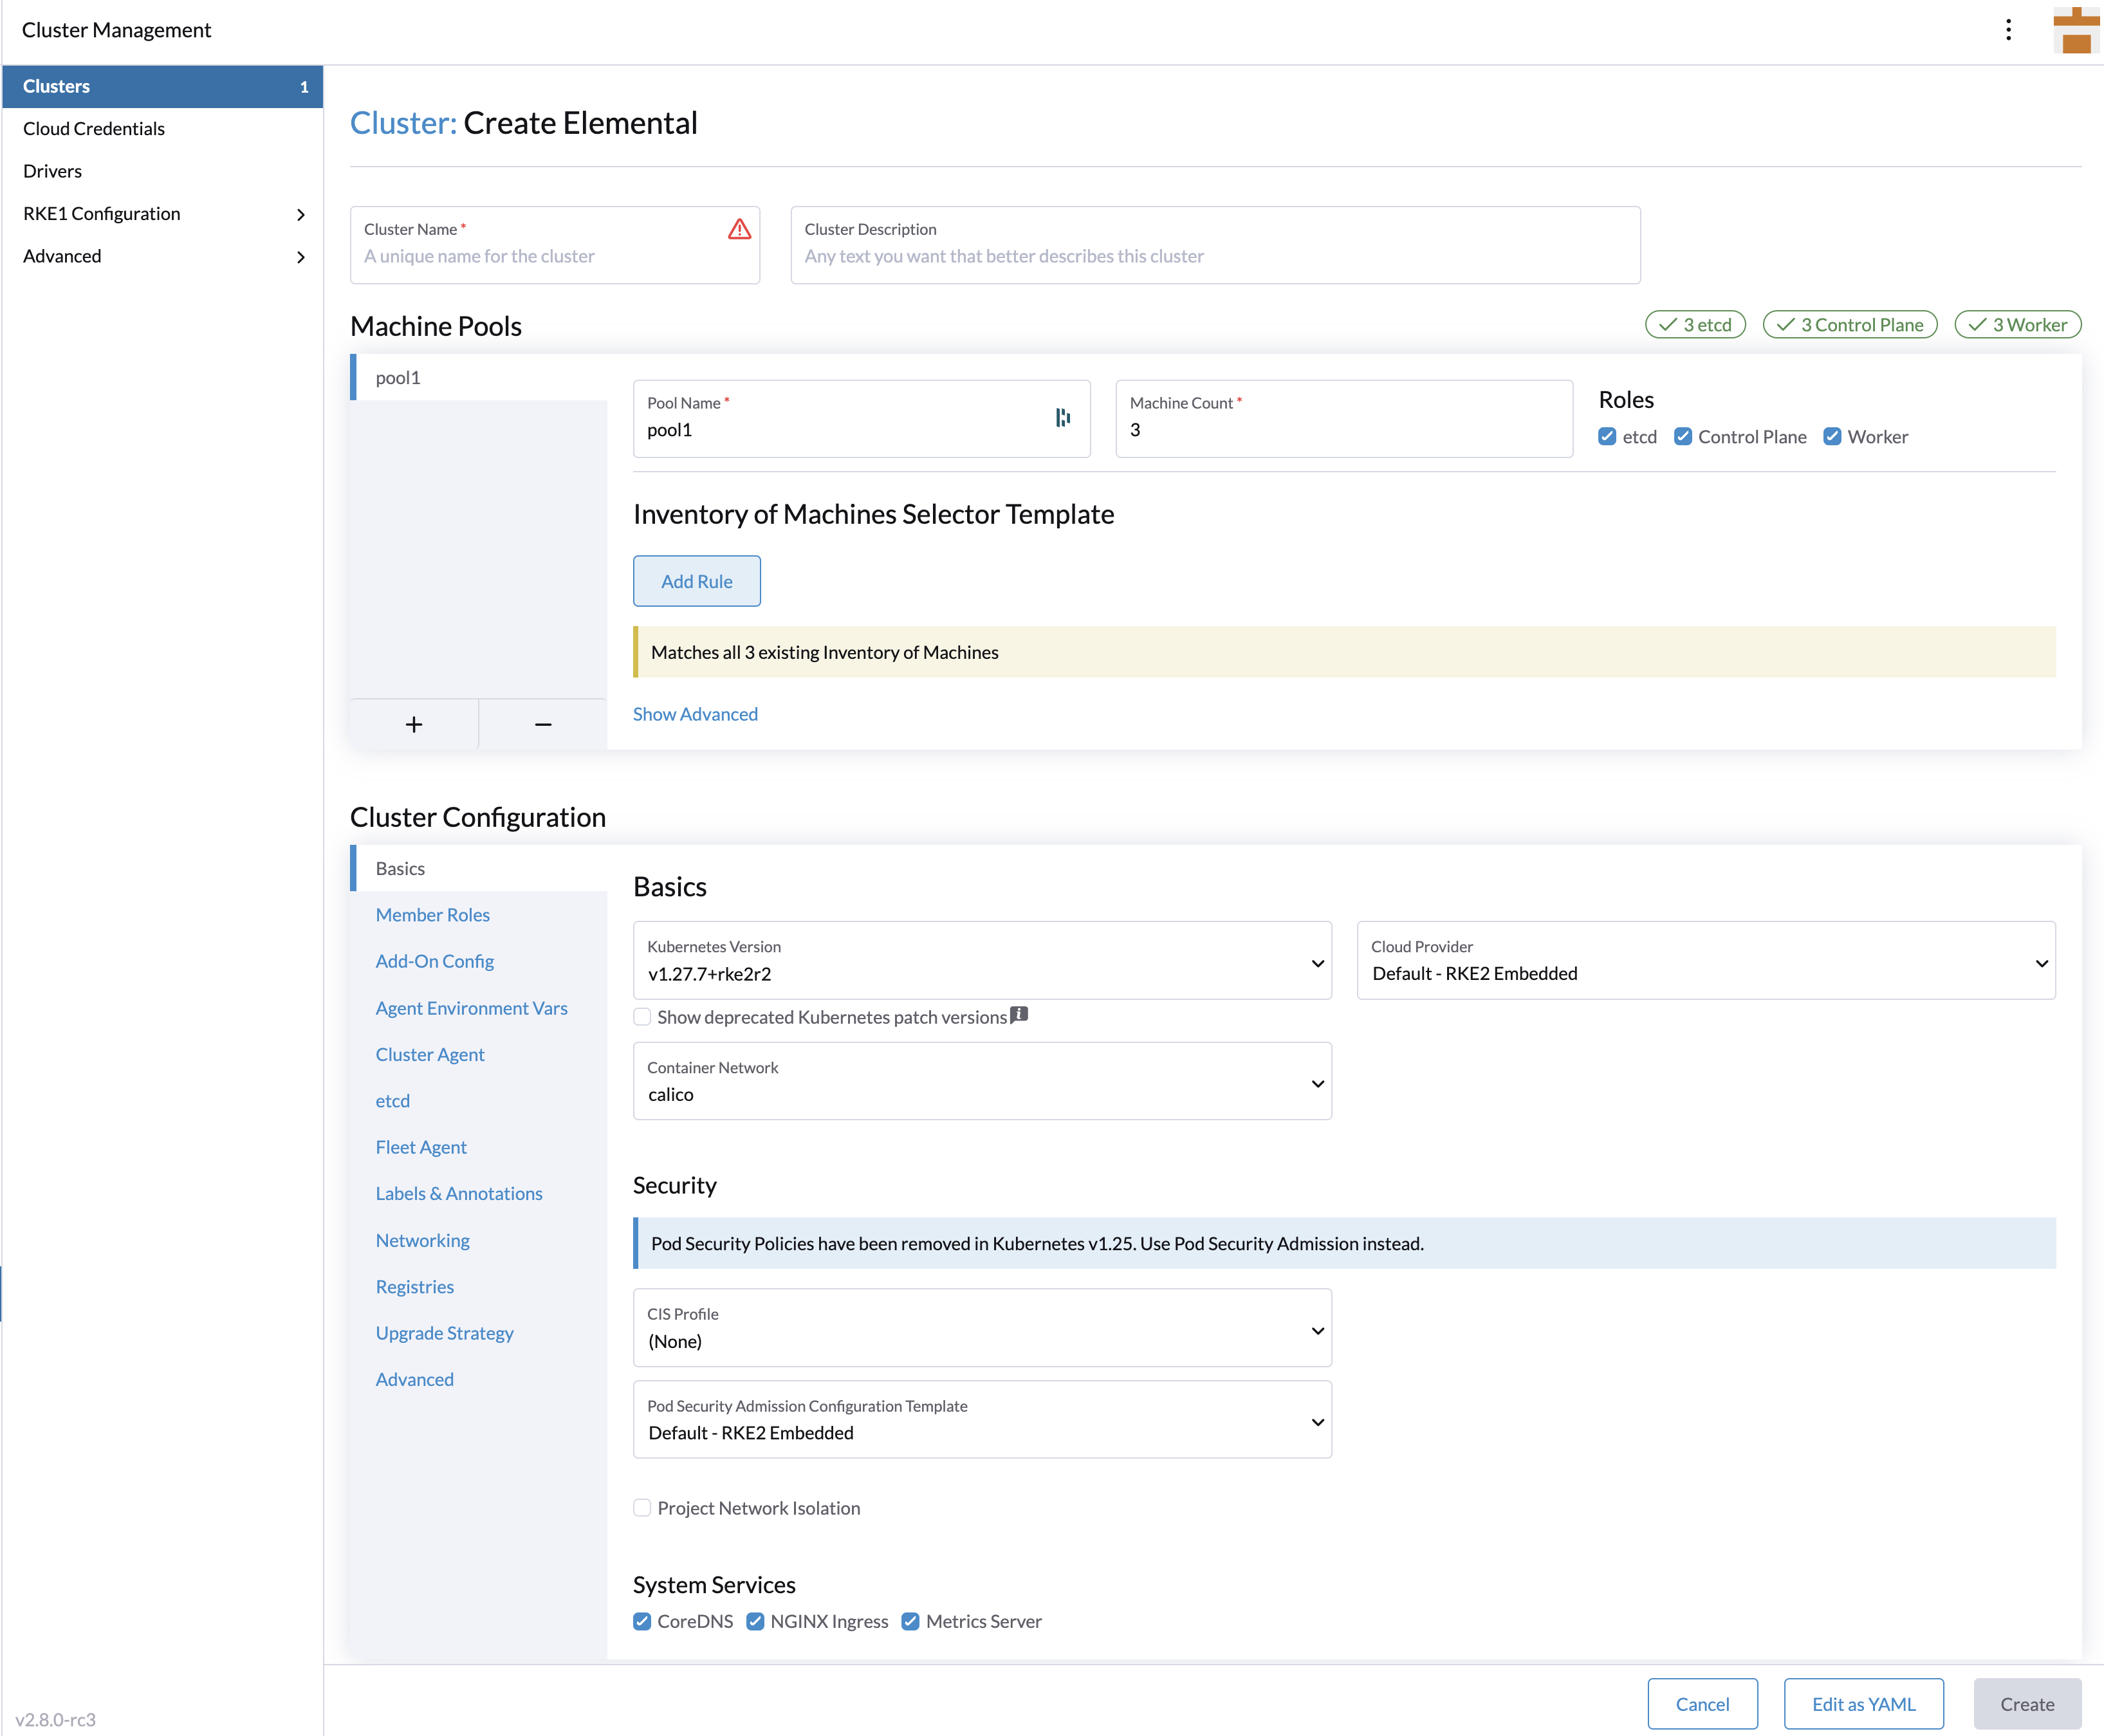This screenshot has height=1736, width=2104.
Task: Click the Rancher logo in the top corner
Action: pyautogui.click(x=2075, y=30)
